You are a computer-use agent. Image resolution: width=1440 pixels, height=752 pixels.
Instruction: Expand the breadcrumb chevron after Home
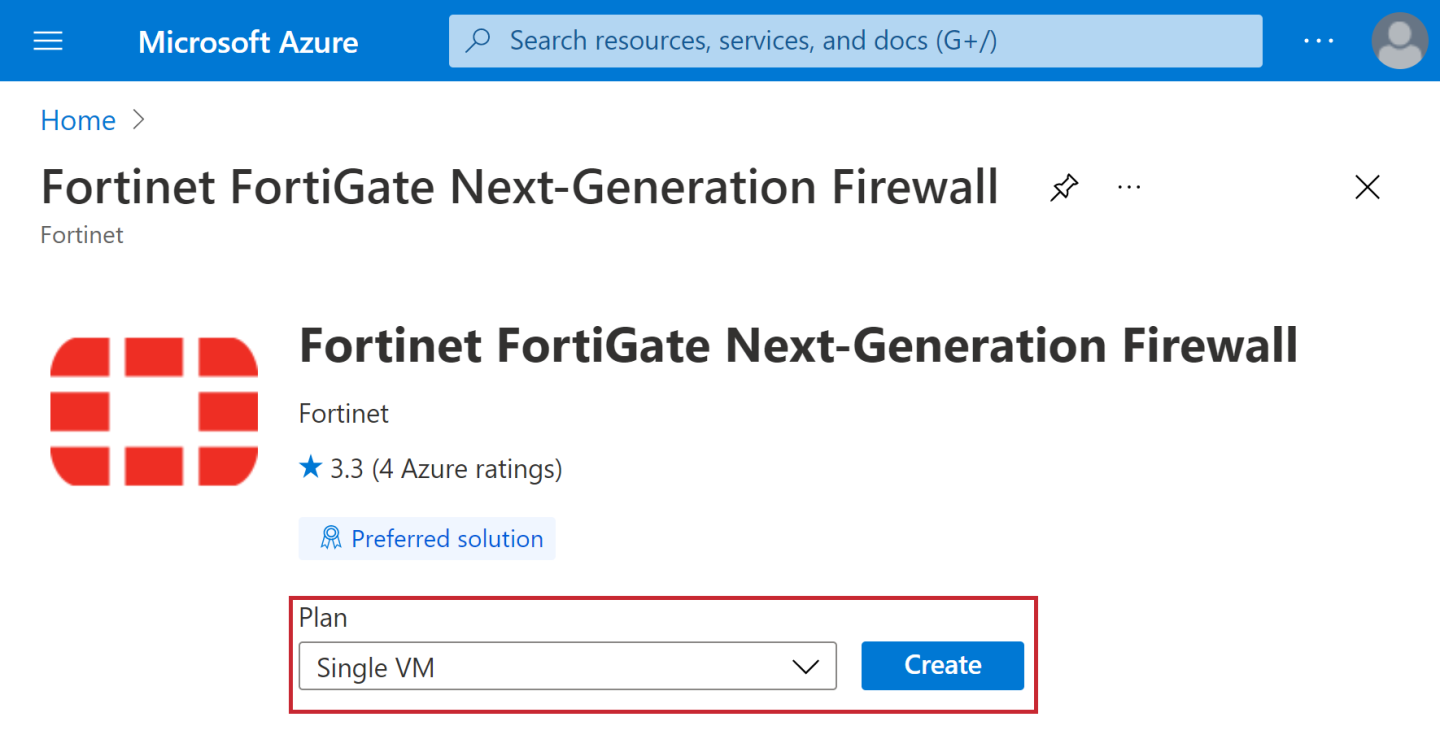(138, 119)
